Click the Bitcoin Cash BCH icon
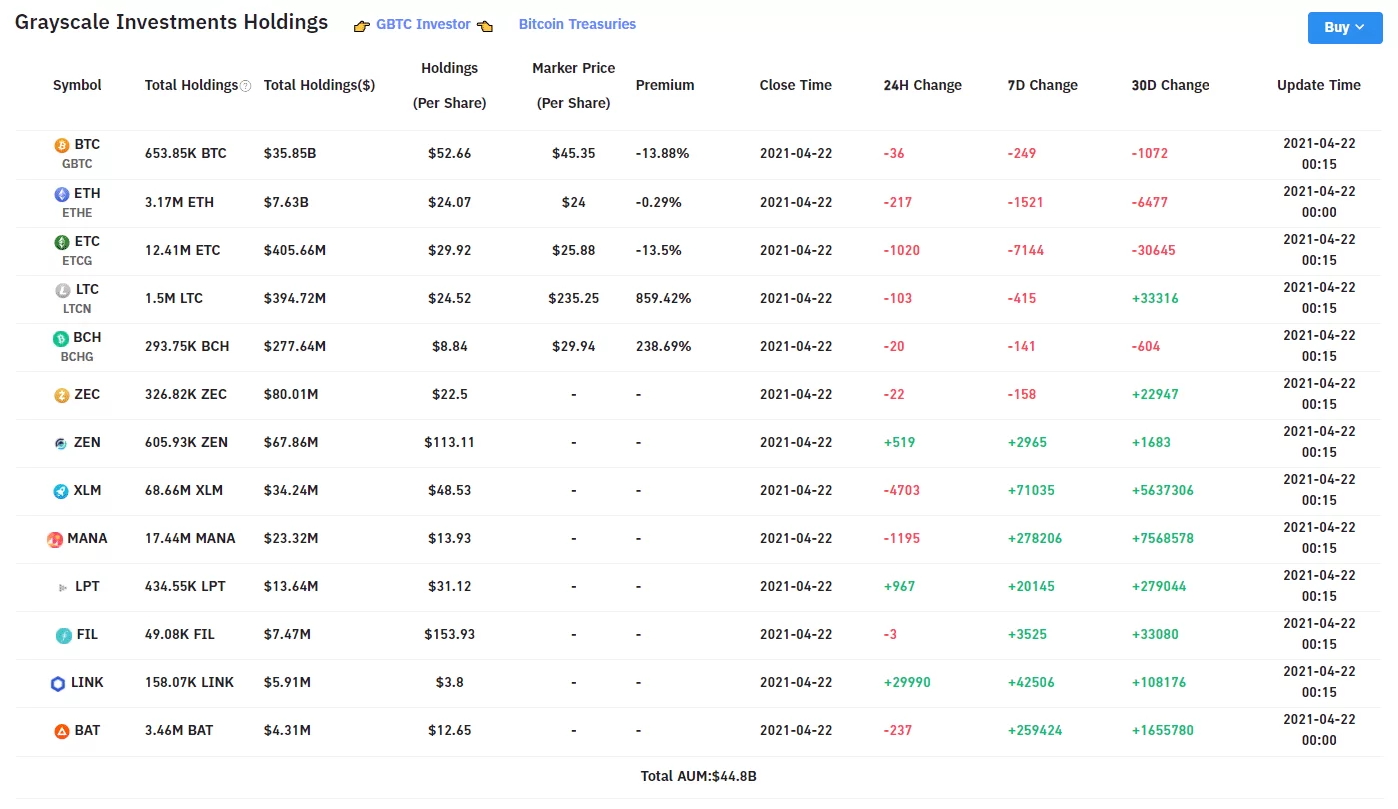Viewport: 1398px width, 809px height. coord(62,338)
